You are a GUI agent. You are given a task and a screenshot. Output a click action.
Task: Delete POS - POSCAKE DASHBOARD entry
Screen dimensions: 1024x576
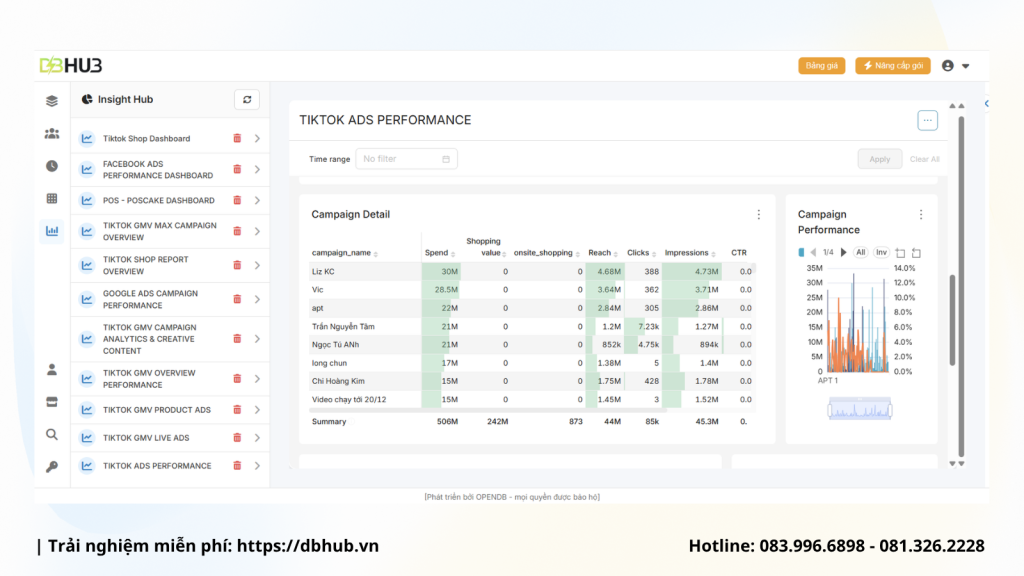[x=237, y=200]
